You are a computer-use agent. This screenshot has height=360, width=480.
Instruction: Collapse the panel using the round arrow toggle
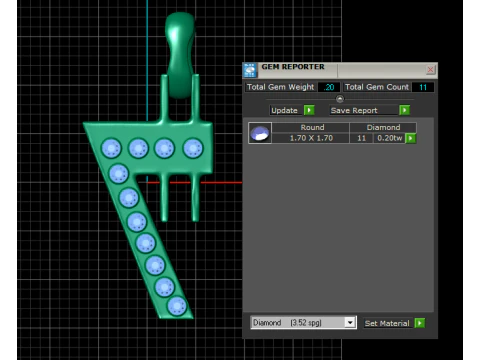[340, 99]
